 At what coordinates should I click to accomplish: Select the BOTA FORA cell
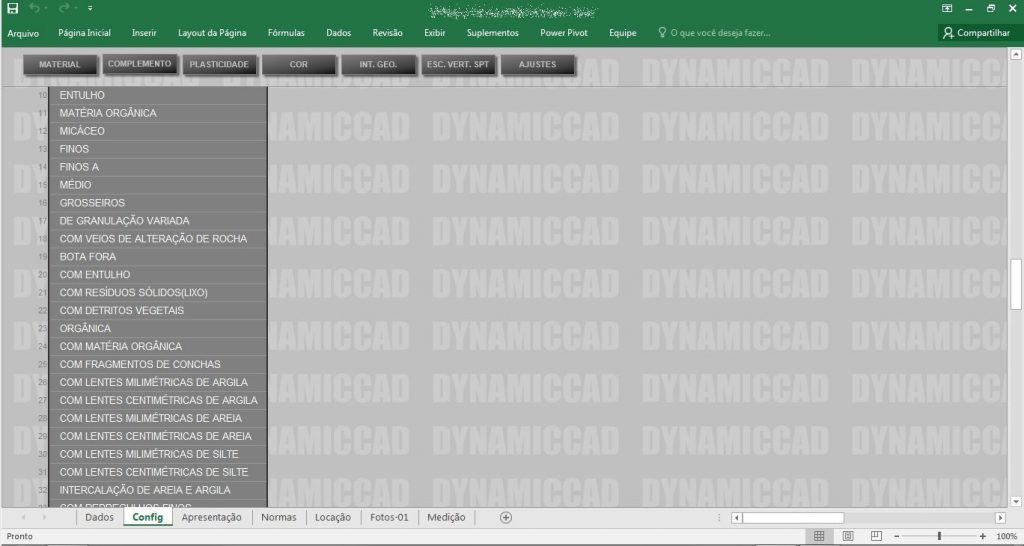click(x=158, y=257)
